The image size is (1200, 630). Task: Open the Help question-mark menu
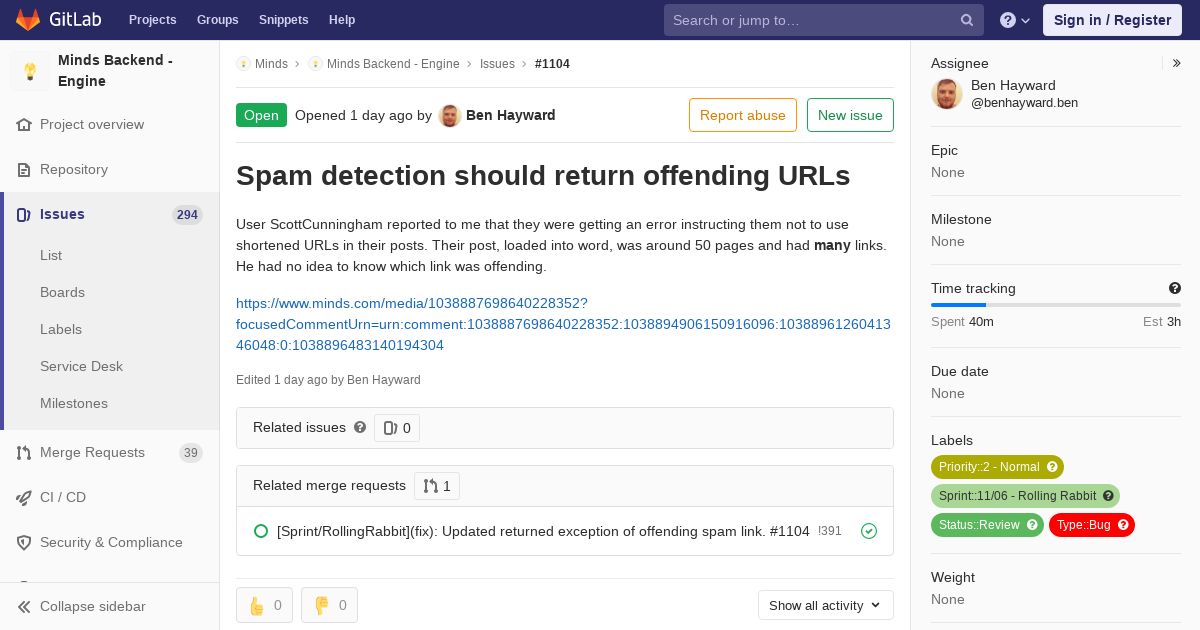[1015, 20]
